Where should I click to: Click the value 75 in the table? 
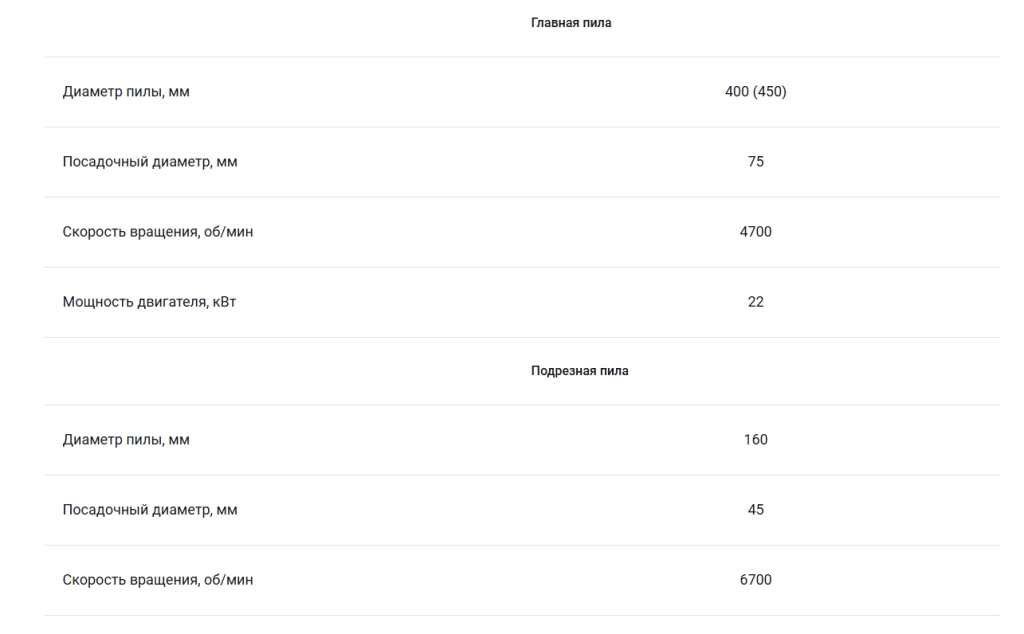(x=756, y=162)
